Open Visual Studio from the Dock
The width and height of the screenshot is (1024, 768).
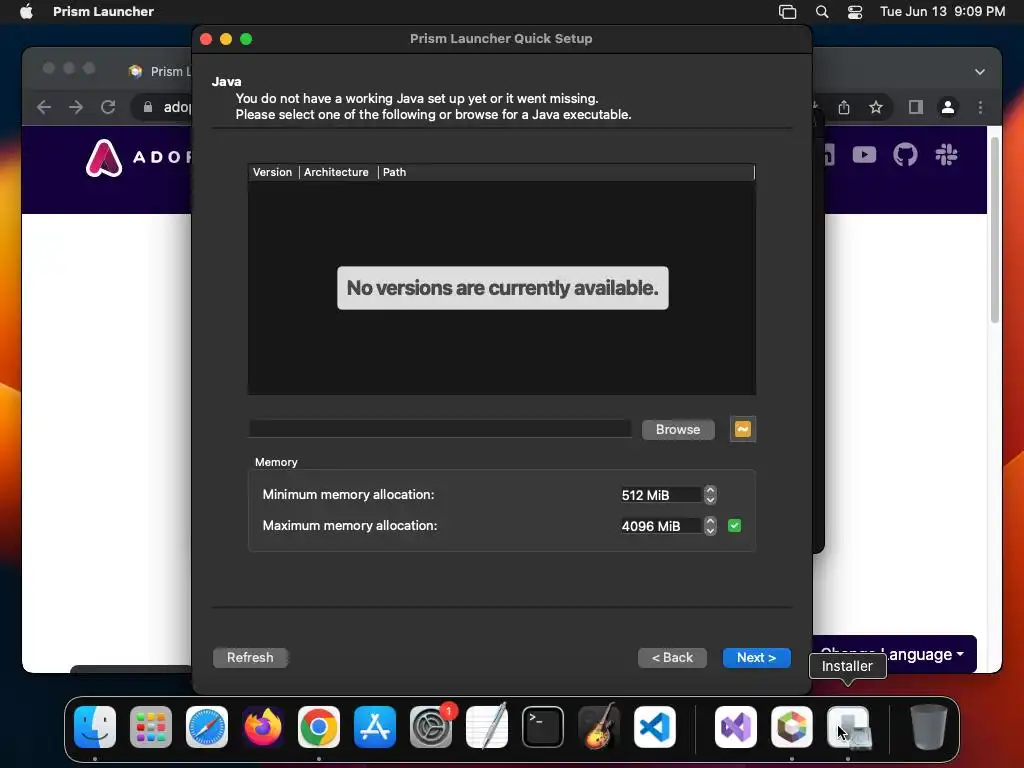736,727
